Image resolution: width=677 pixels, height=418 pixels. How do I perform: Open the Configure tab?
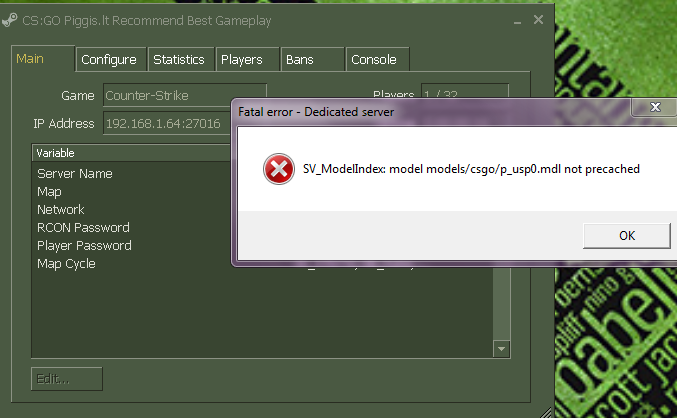[x=111, y=59]
